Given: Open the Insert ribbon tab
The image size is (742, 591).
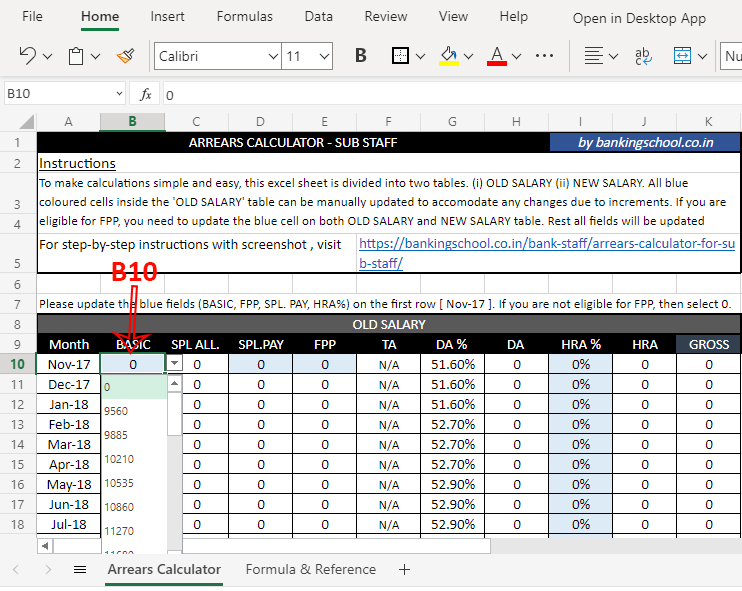Looking at the screenshot, I should (x=167, y=17).
